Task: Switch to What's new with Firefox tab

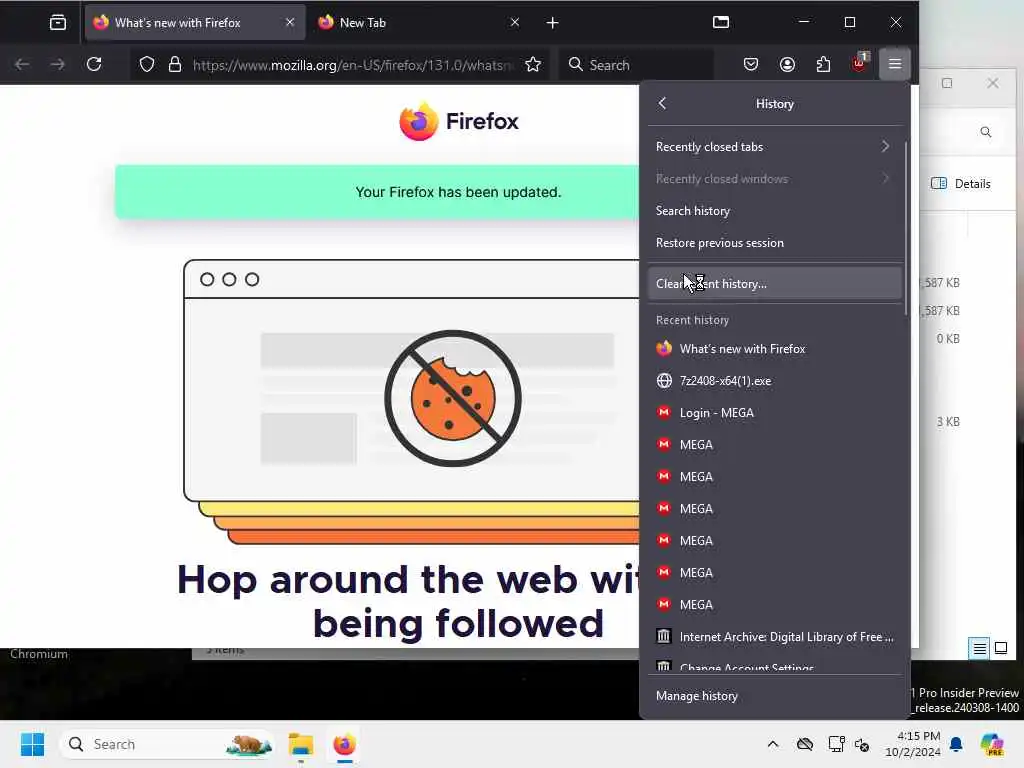Action: (x=195, y=23)
